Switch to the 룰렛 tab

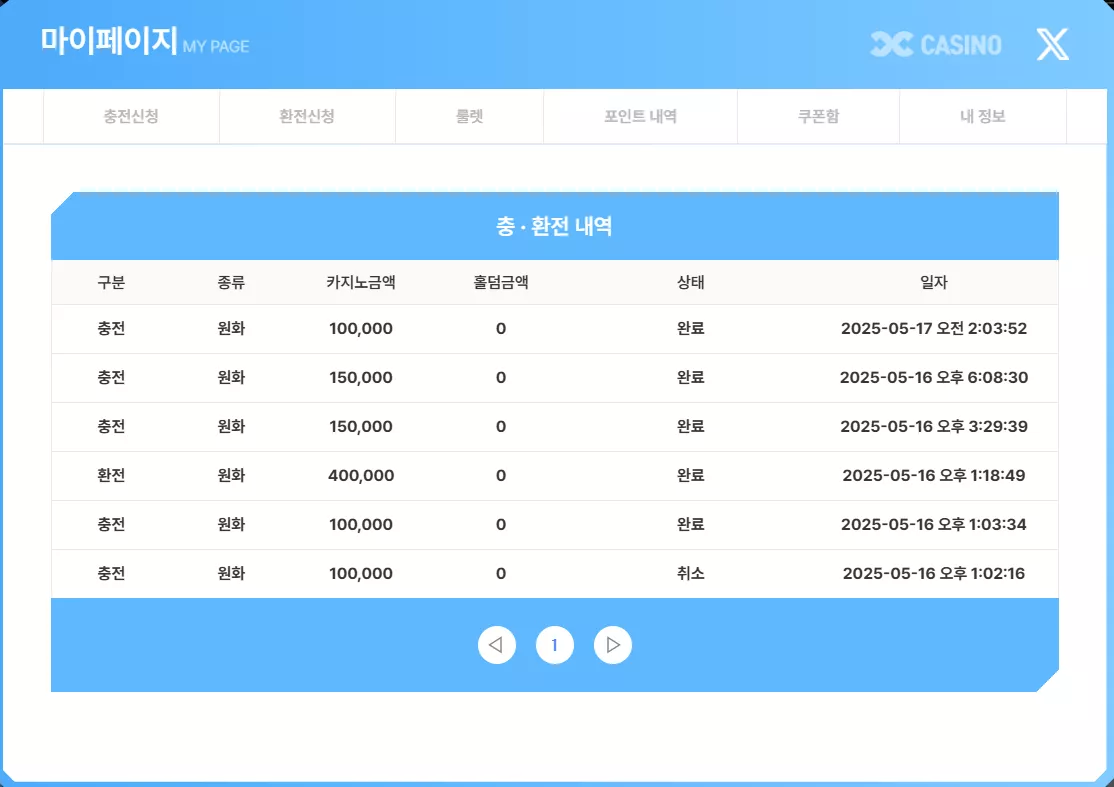[x=470, y=116]
